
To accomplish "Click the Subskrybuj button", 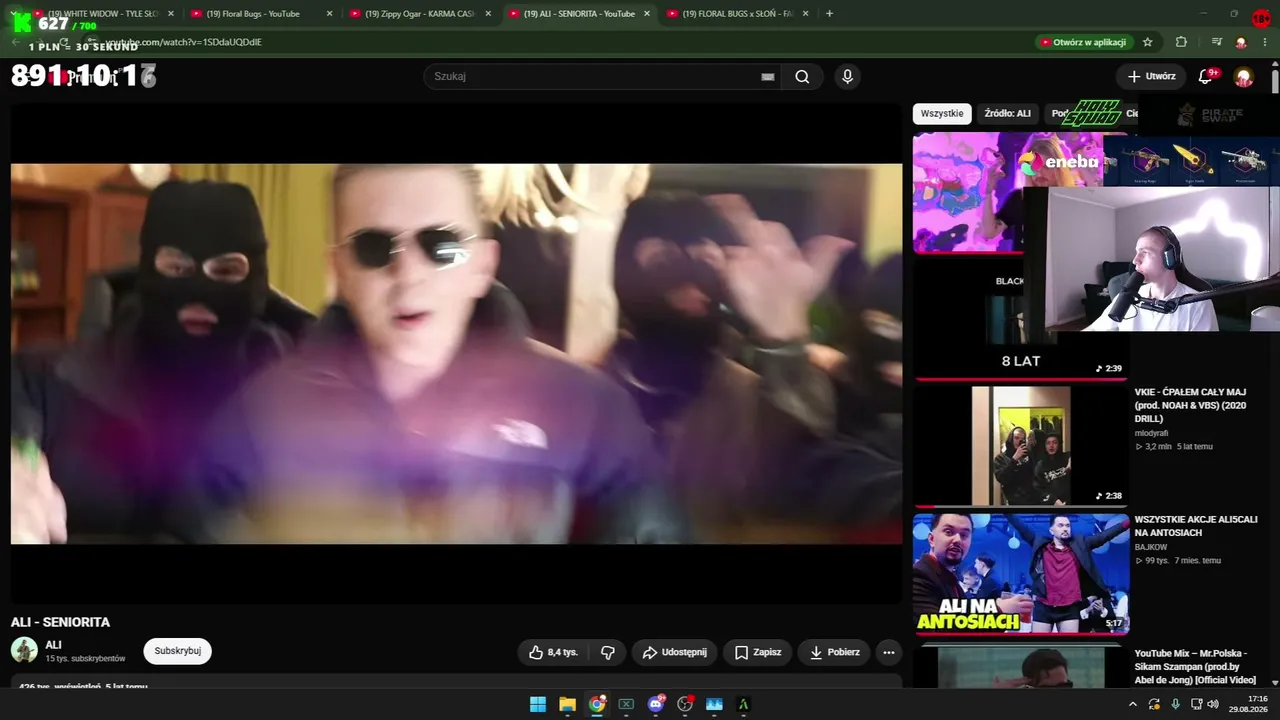I will pos(177,651).
